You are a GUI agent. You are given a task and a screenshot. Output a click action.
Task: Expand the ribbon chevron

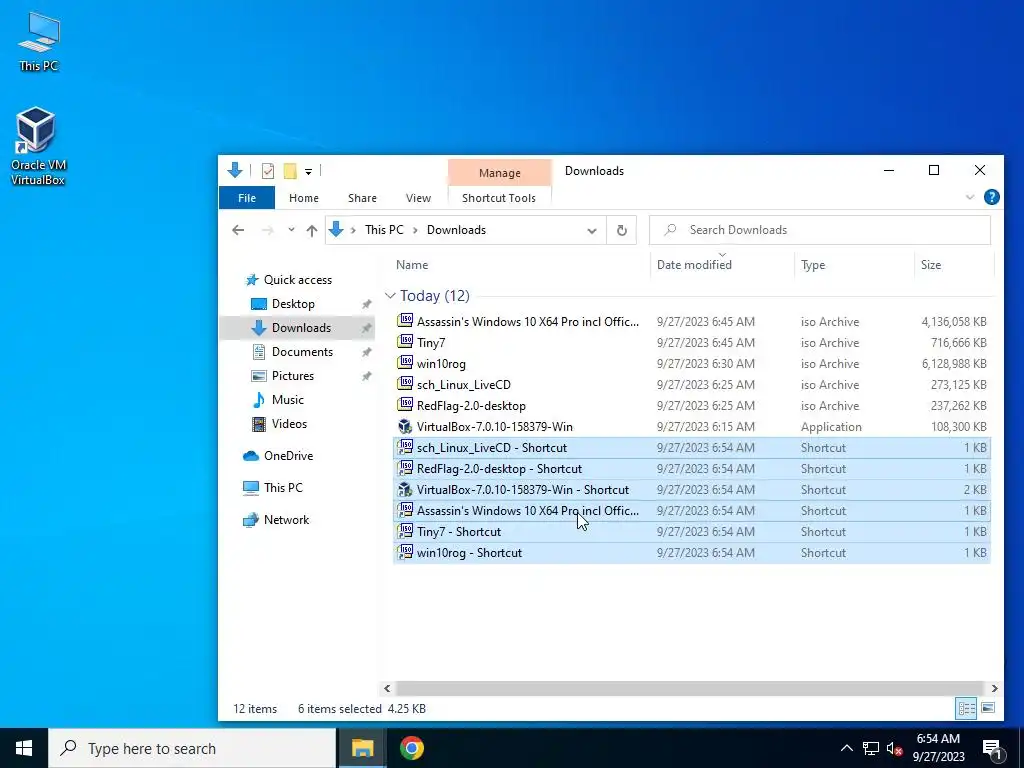coord(970,197)
